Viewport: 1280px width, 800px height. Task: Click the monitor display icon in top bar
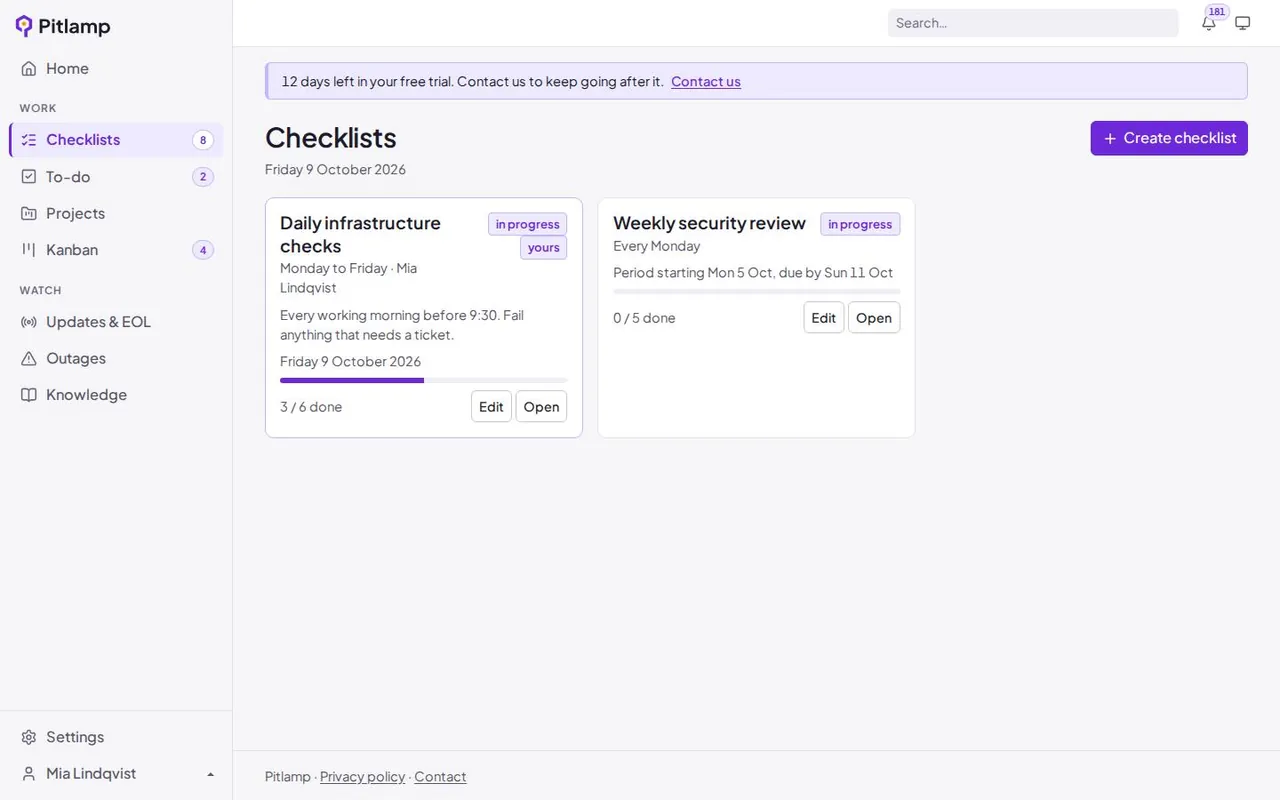(x=1243, y=23)
